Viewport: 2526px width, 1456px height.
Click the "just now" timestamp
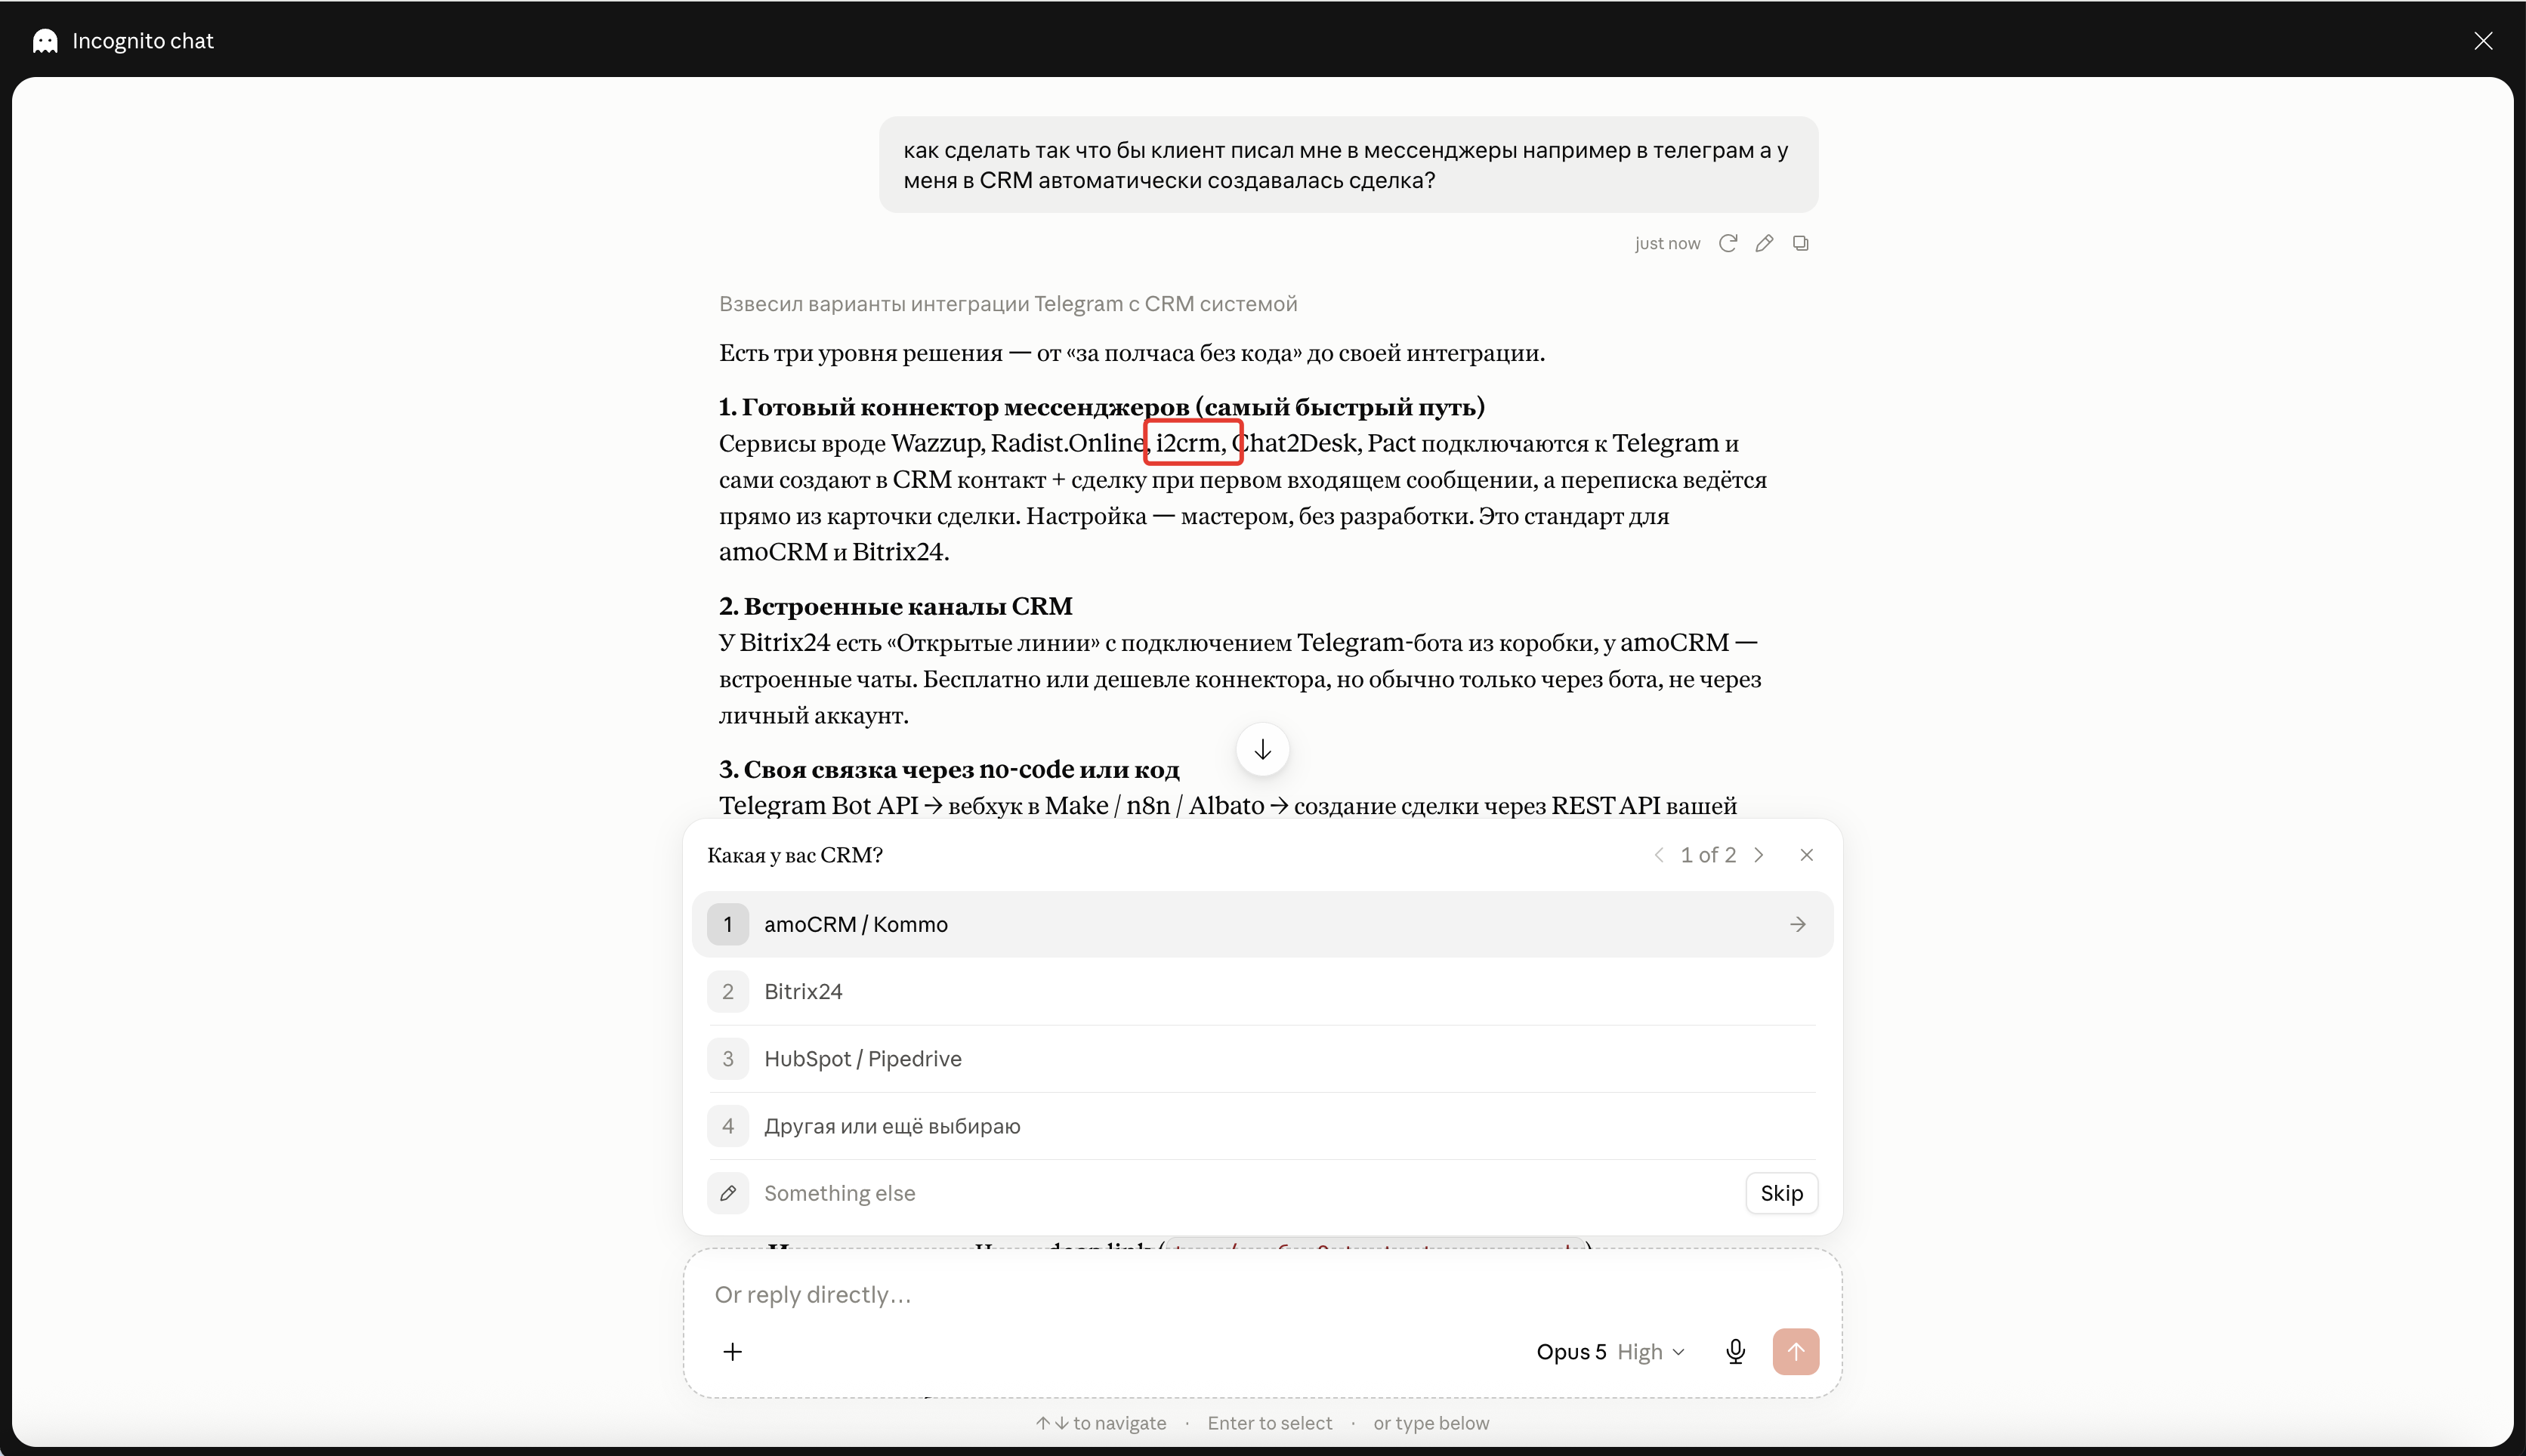tap(1667, 243)
